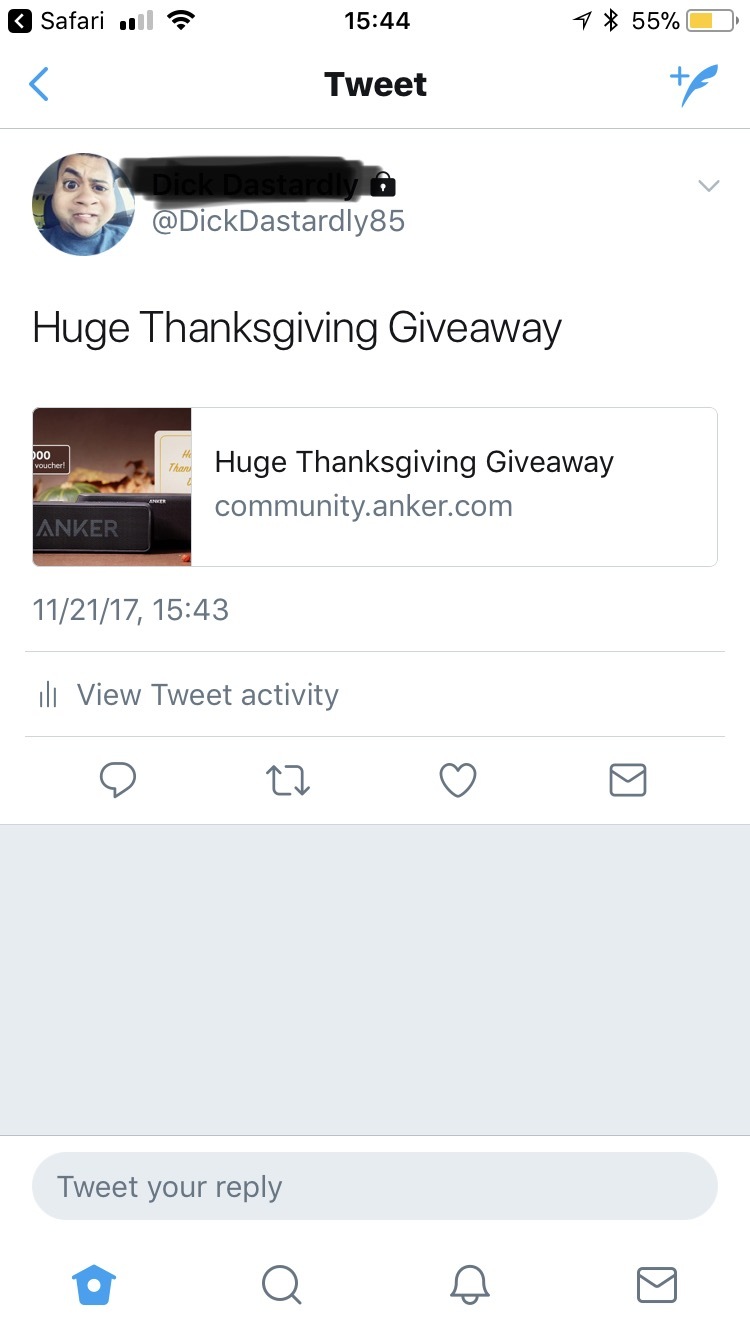Tap the tweet activity bar chart icon
This screenshot has width=750, height=1334.
pyautogui.click(x=48, y=695)
